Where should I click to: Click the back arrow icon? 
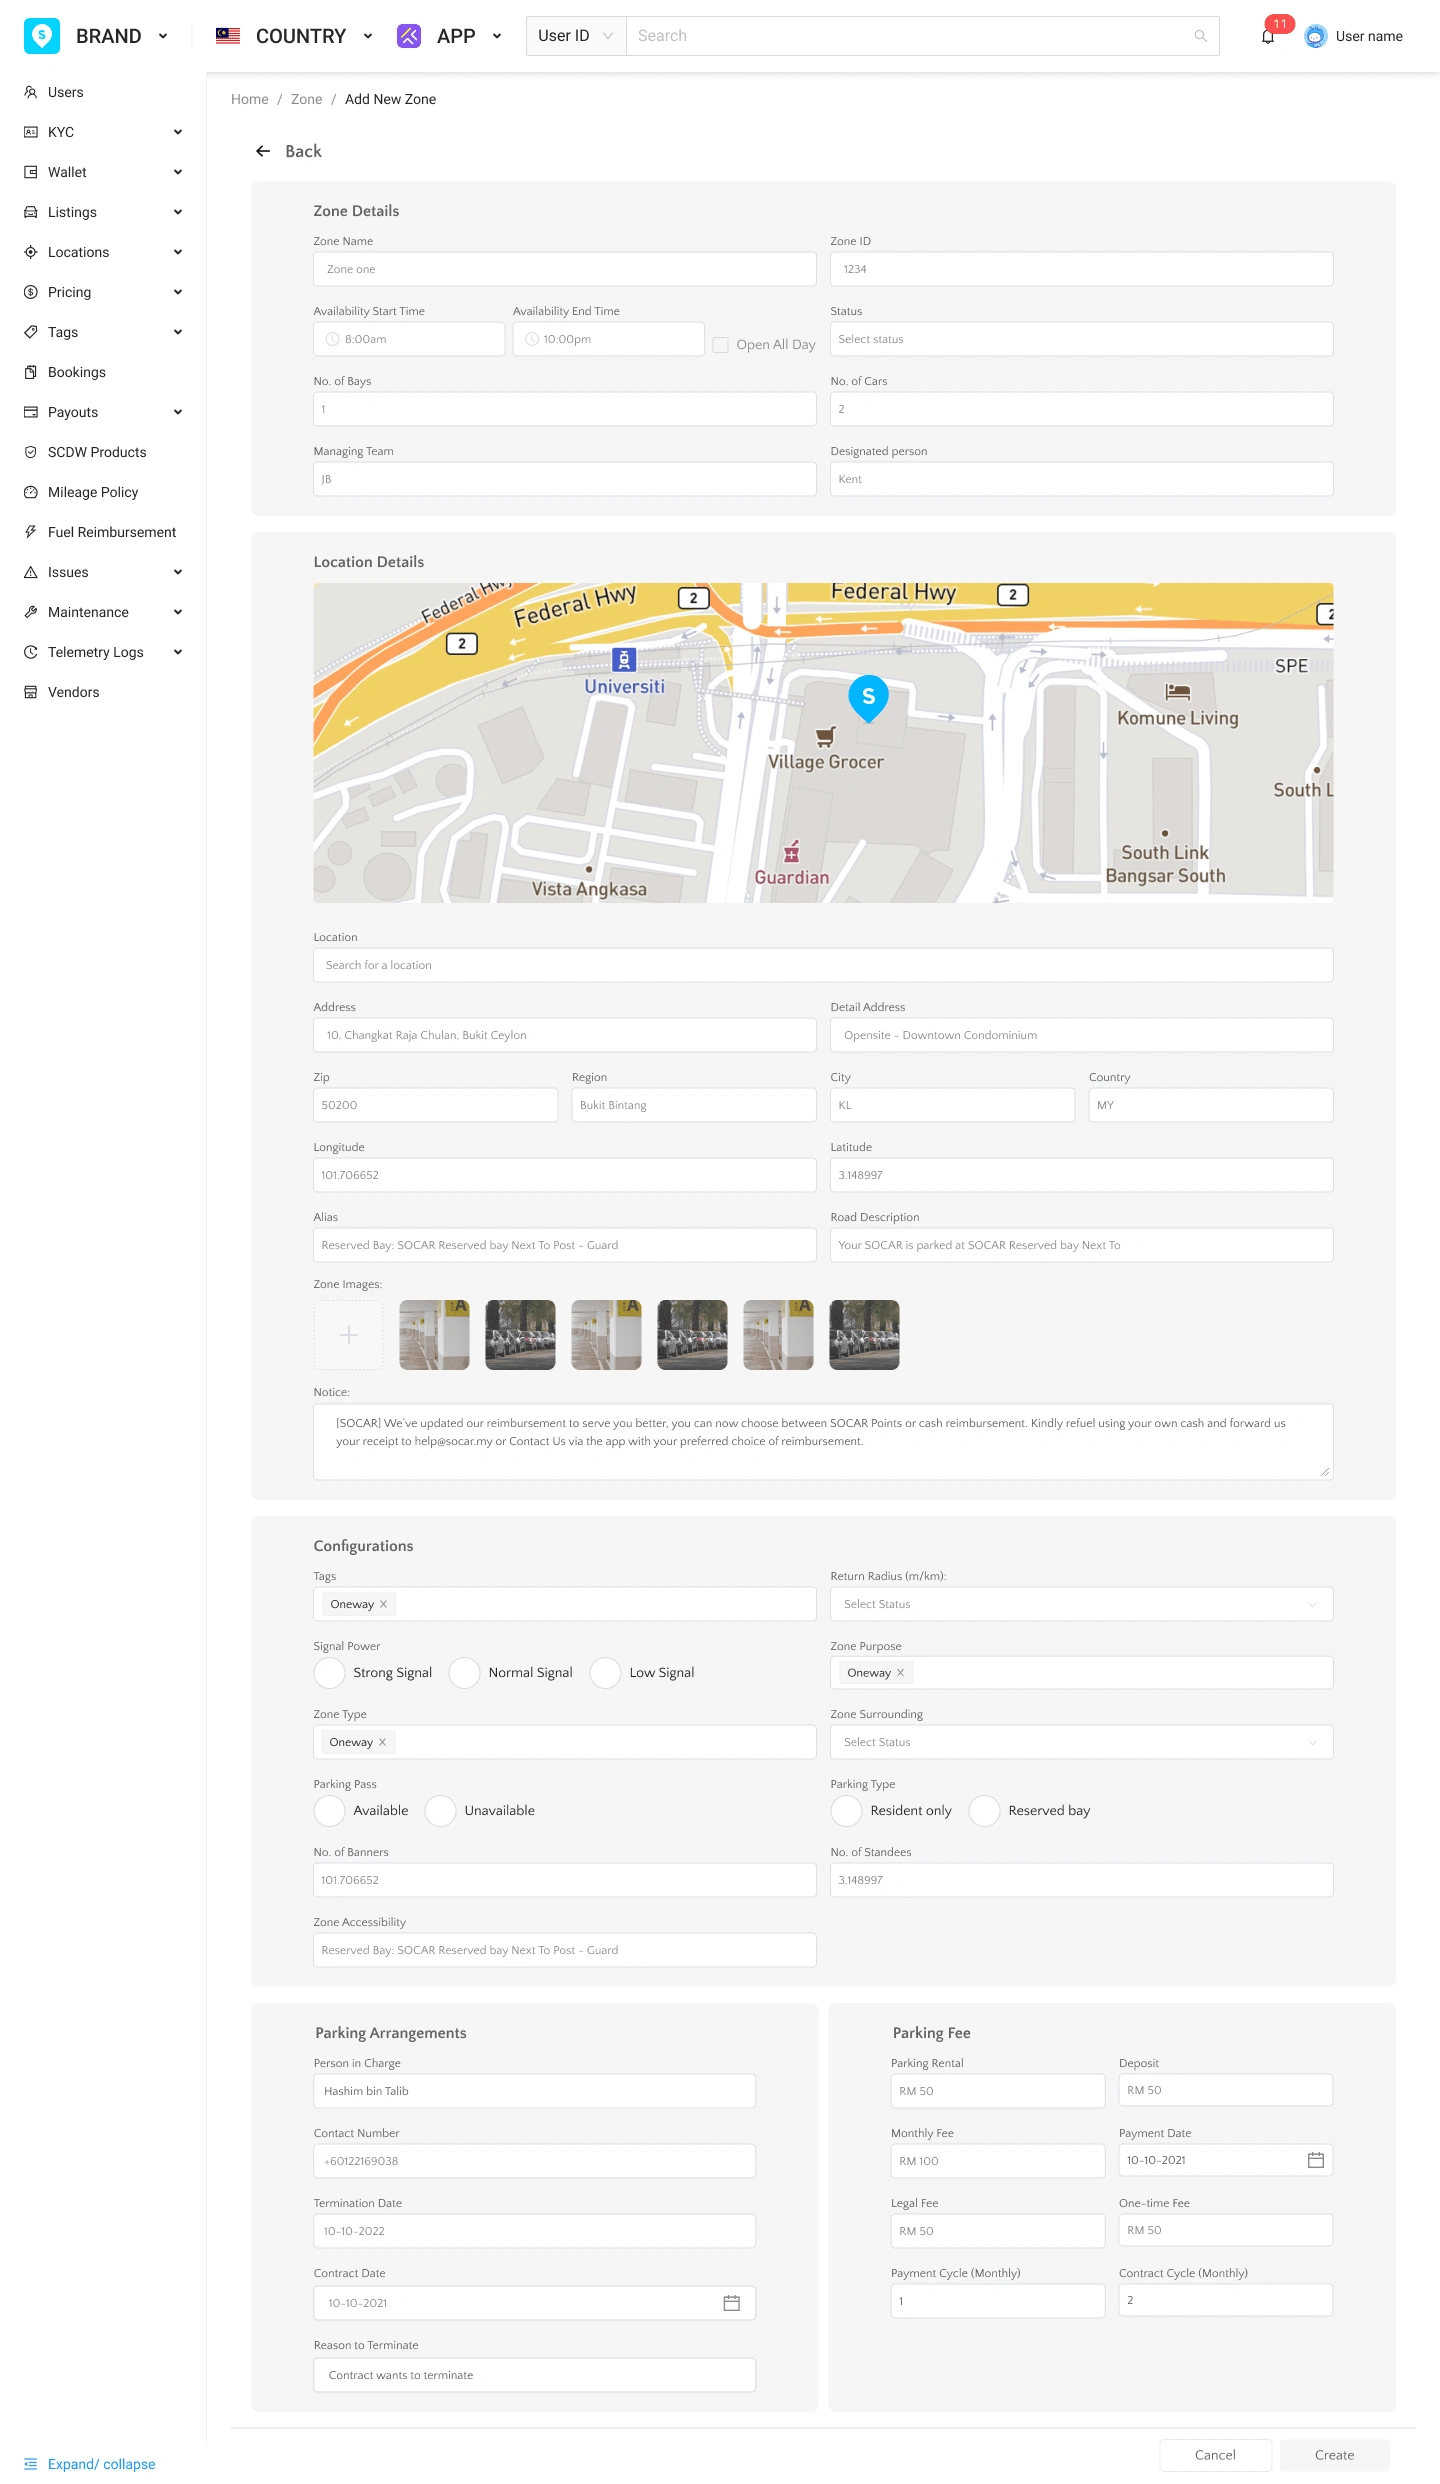coord(263,151)
